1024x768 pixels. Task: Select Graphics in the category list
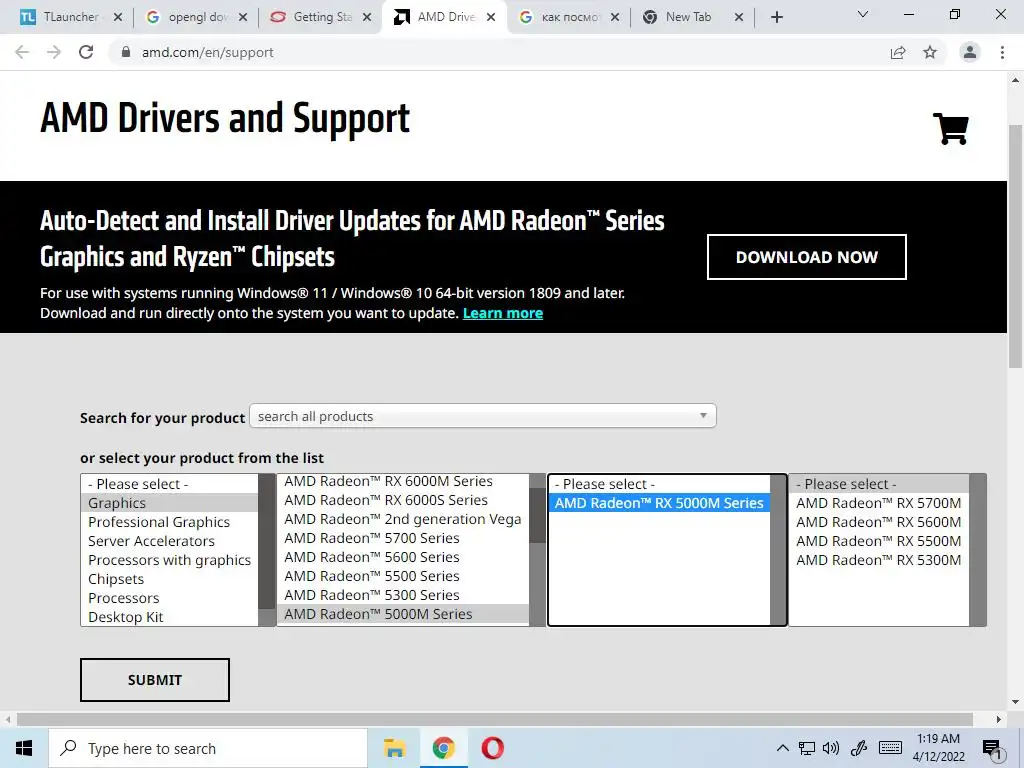click(169, 503)
